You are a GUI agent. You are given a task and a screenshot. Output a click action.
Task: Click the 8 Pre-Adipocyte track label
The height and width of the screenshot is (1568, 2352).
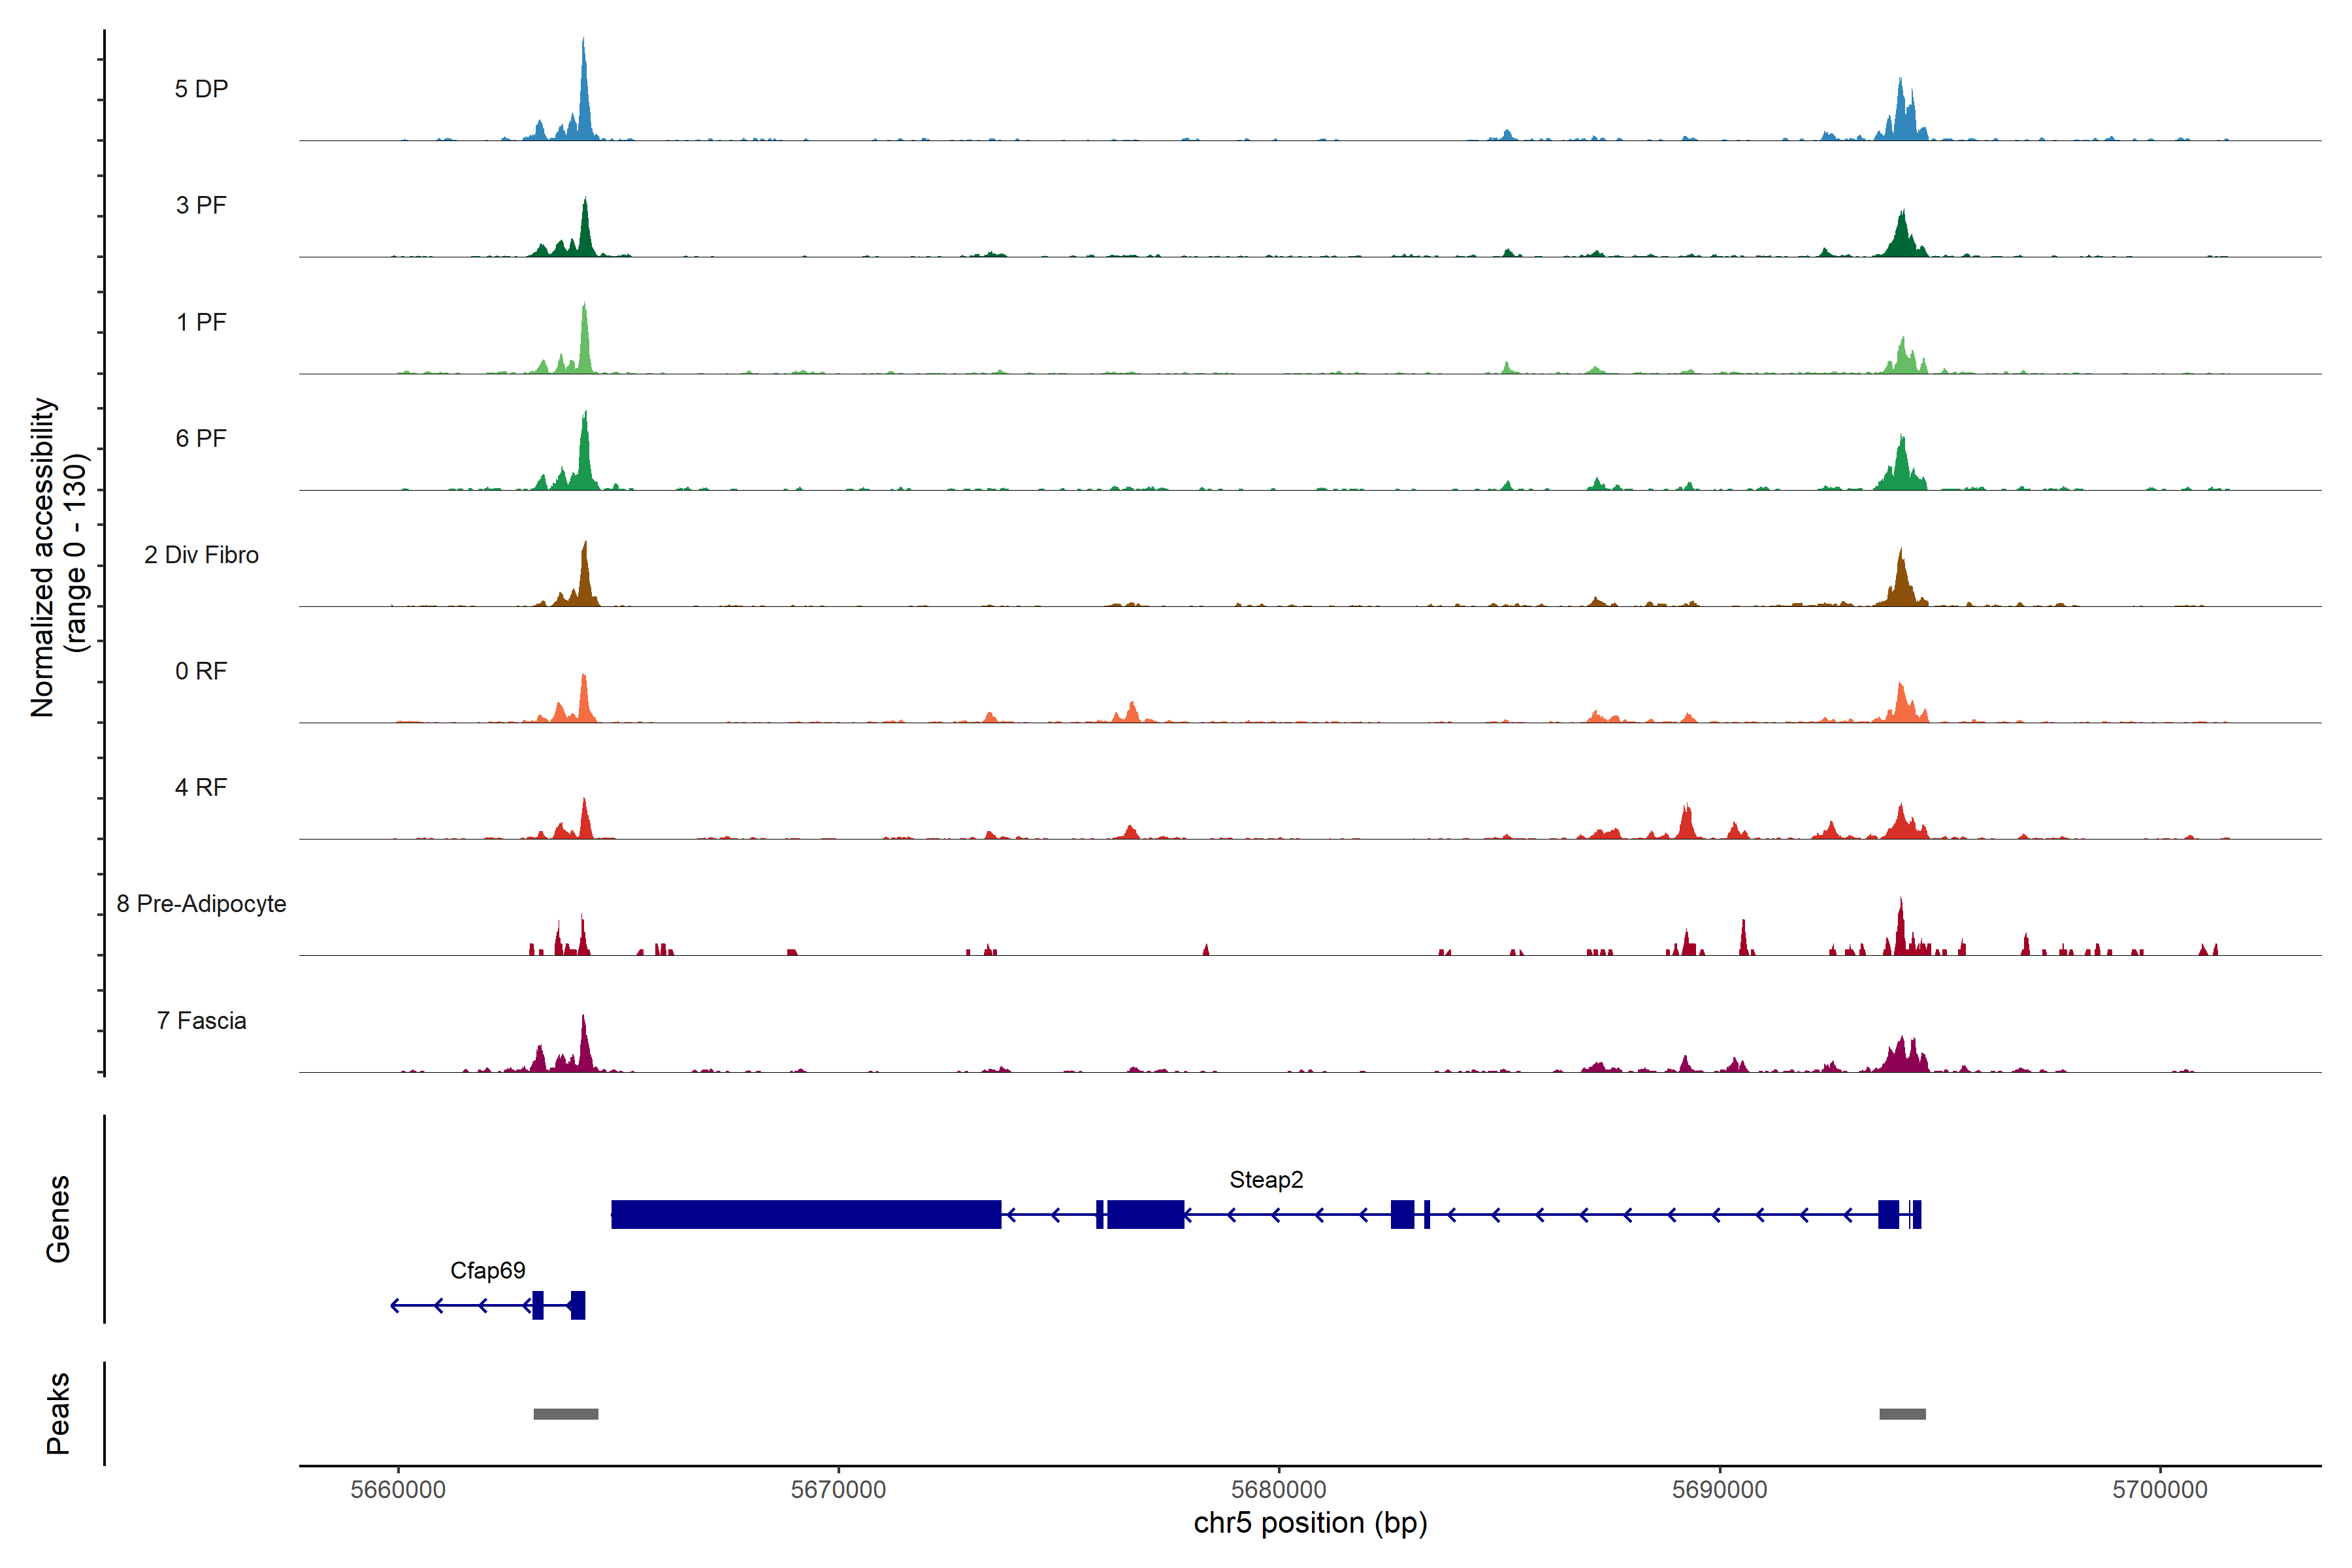tap(201, 904)
